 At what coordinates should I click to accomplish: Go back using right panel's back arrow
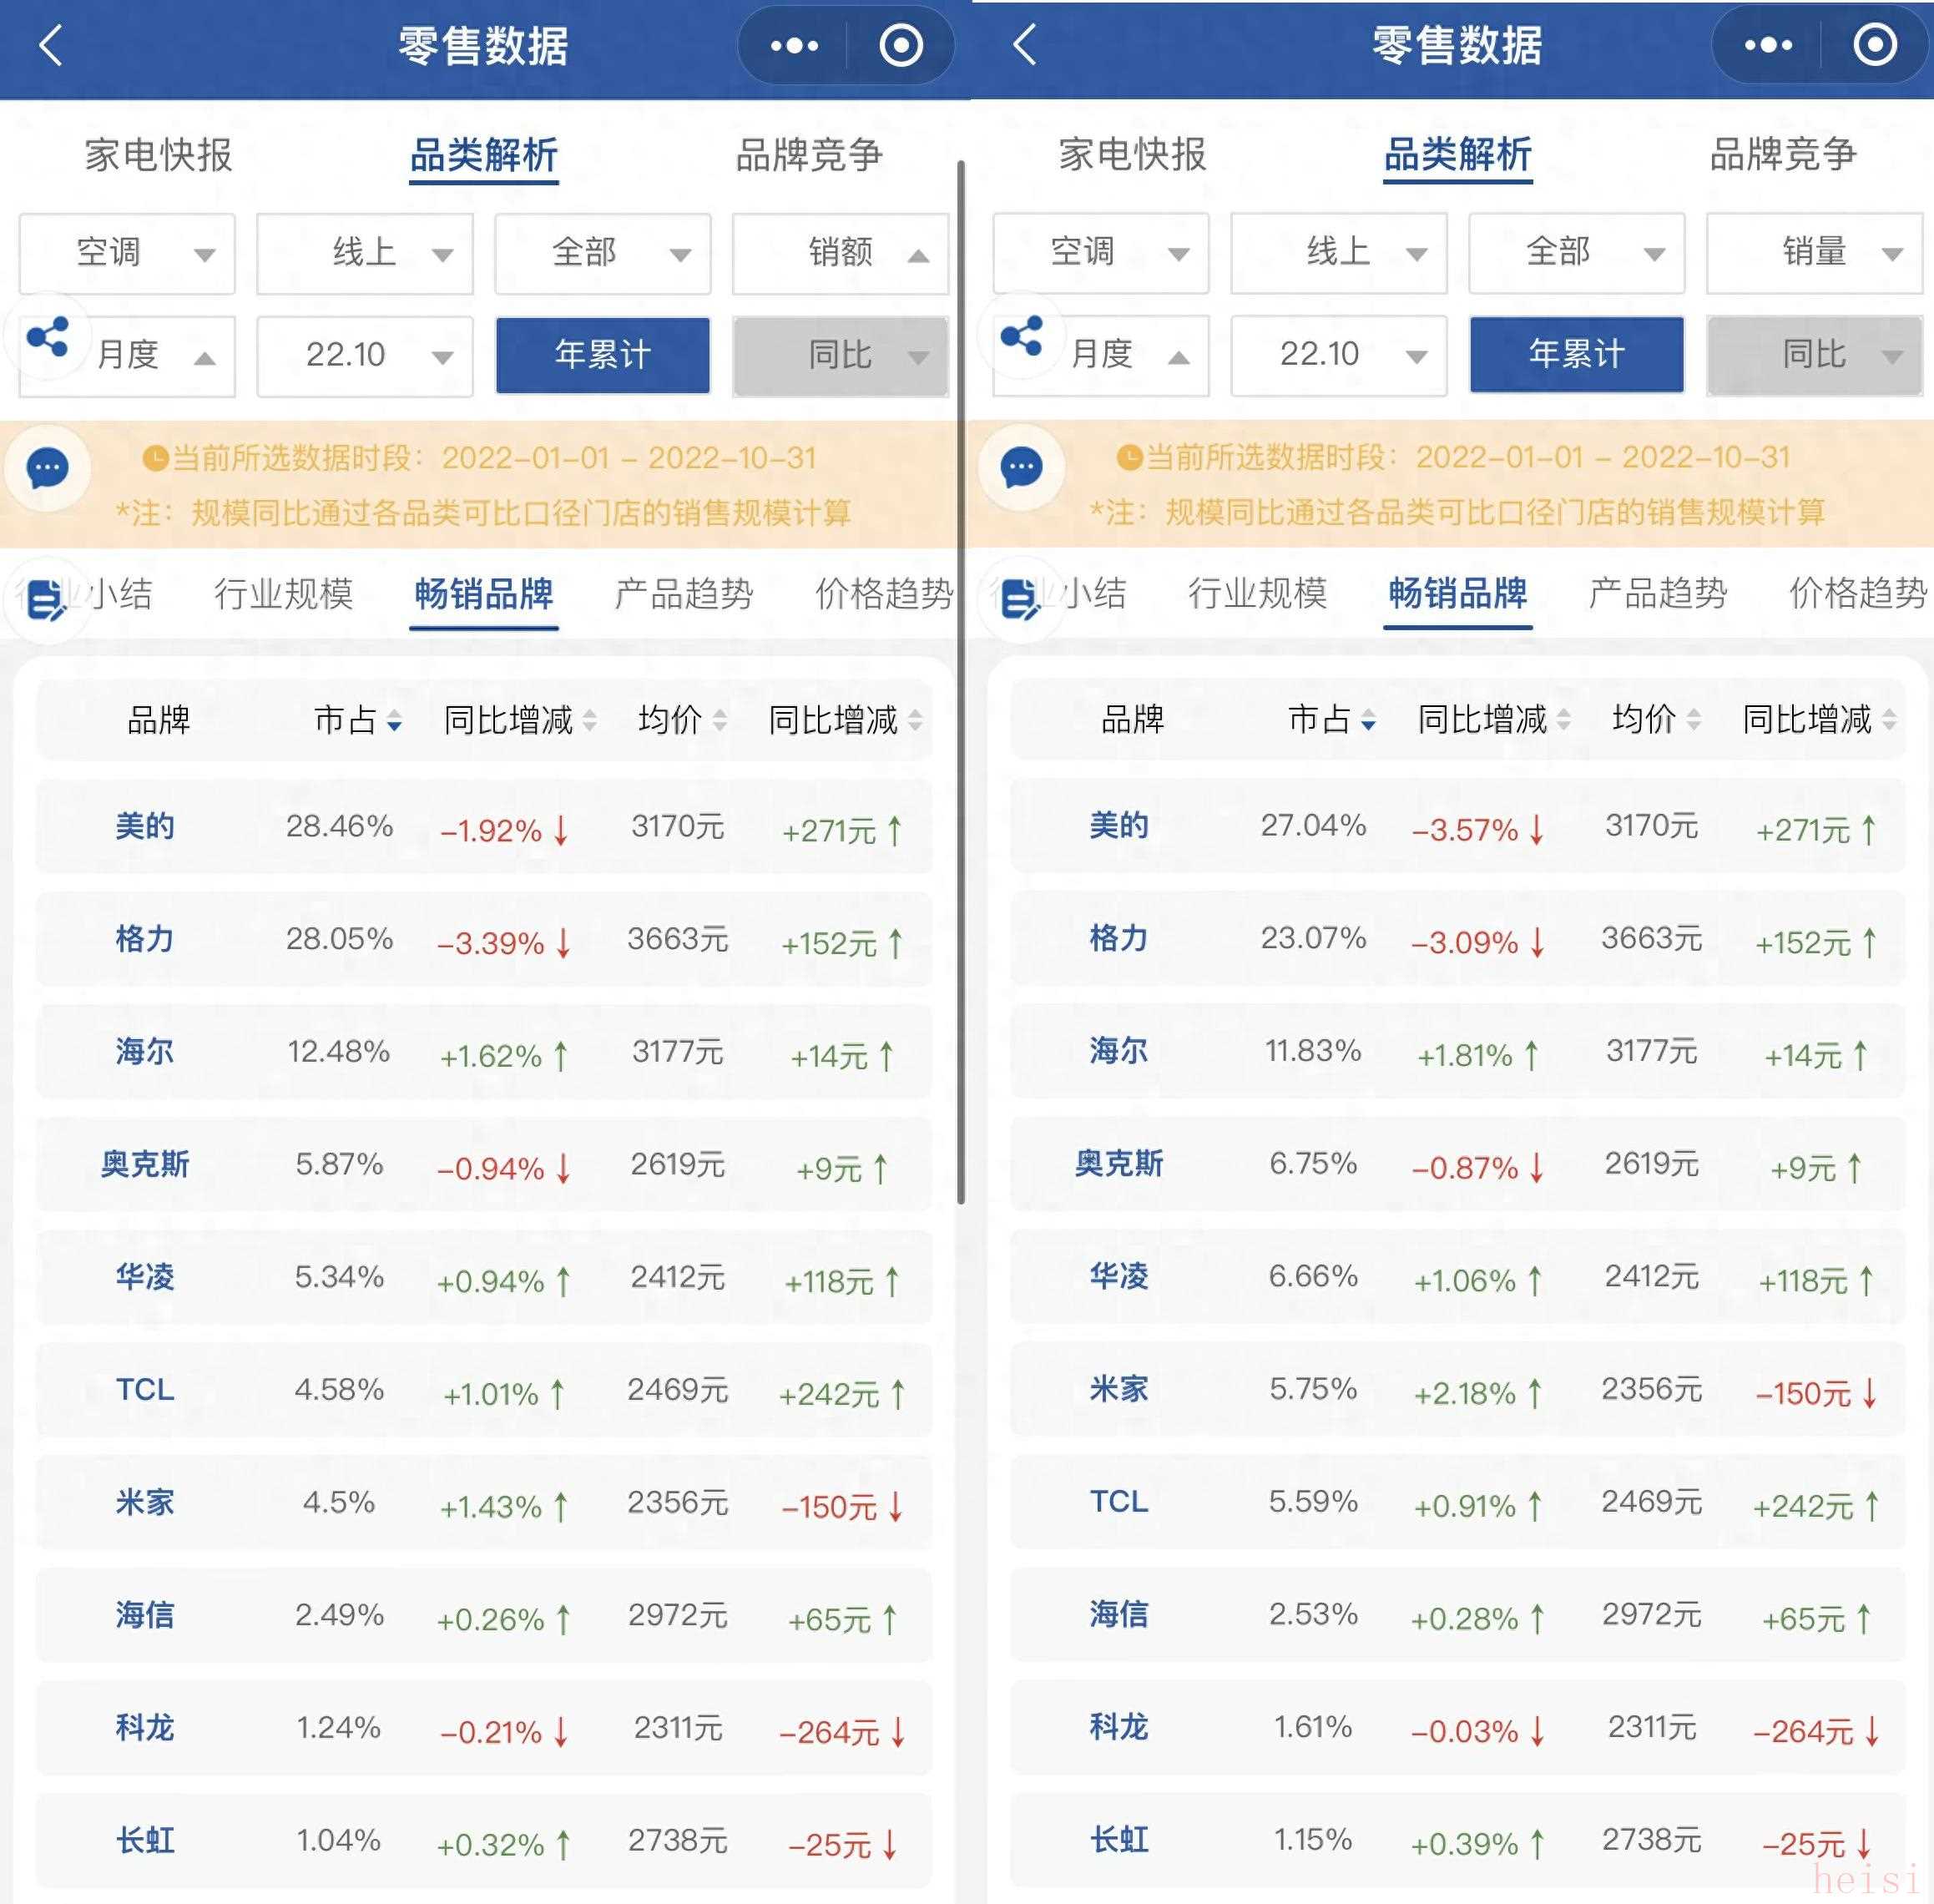(x=1024, y=45)
